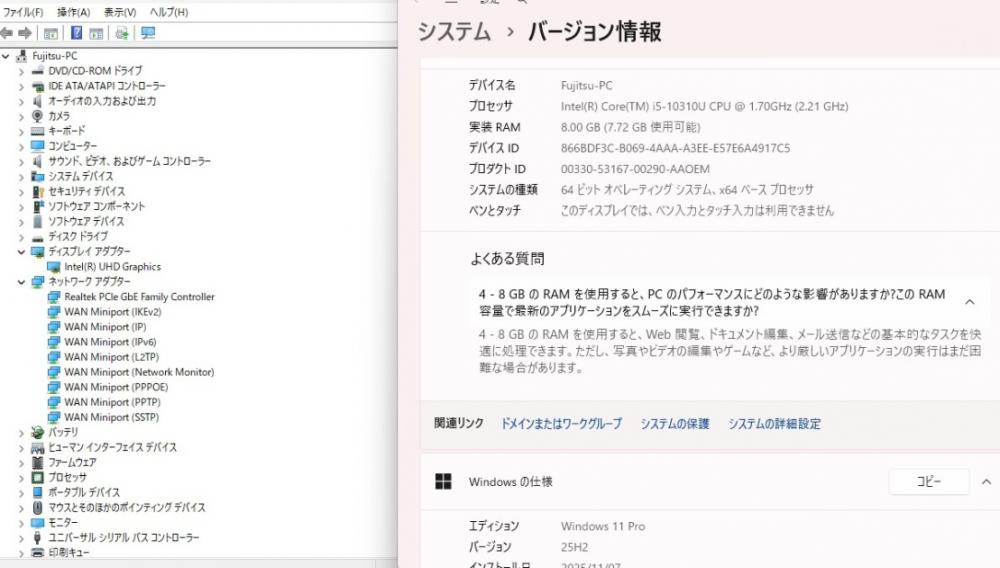The height and width of the screenshot is (568, 1000).
Task: Select the オーディオの入力および出力 speaker icon
Action: [38, 101]
